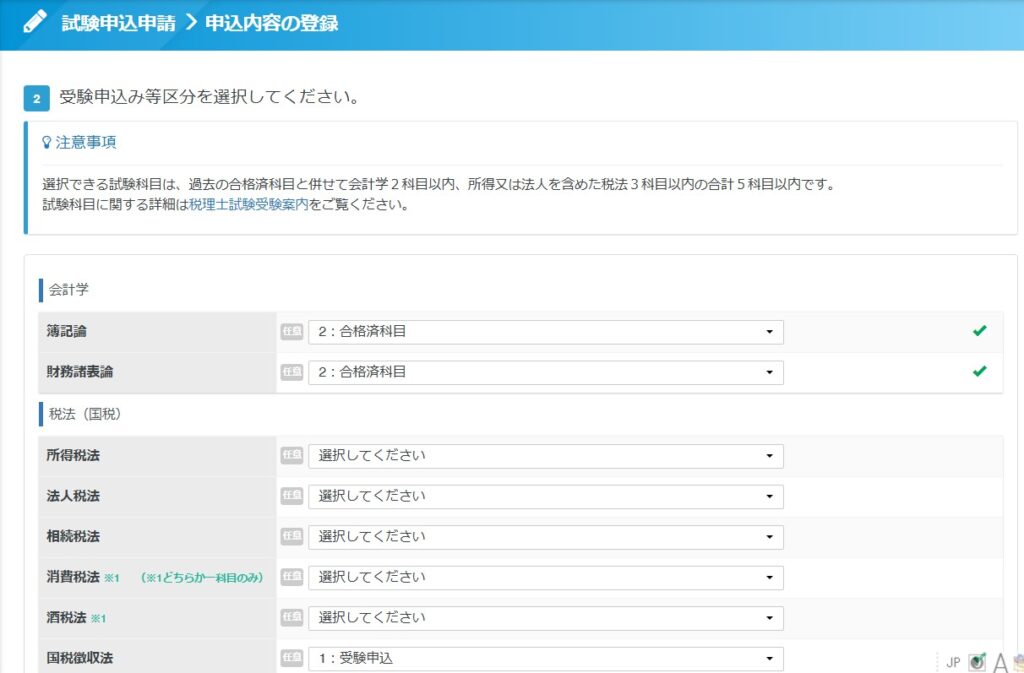Viewport: 1024px width, 673px height.
Task: Click the 任意 badge beside 所得税法
Action: [291, 456]
